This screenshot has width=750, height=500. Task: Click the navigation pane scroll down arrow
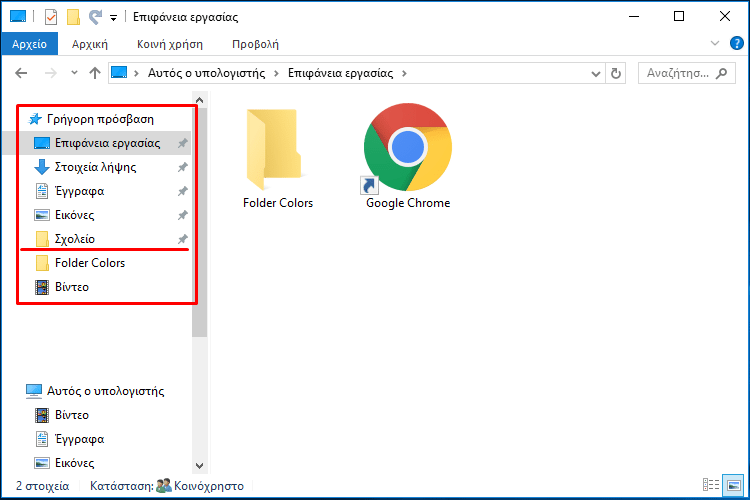point(200,466)
